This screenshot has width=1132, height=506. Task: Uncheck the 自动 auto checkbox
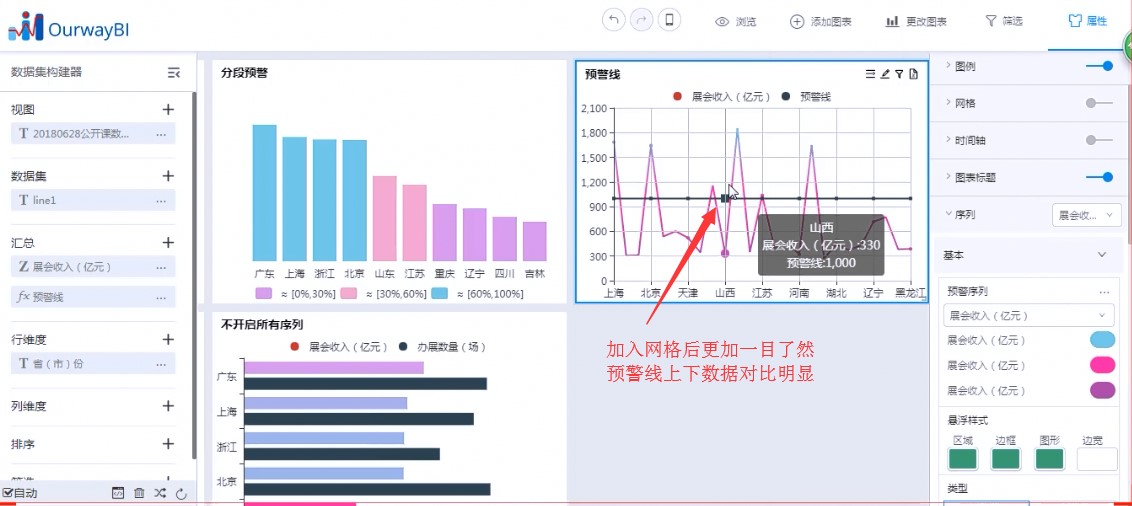click(7, 493)
